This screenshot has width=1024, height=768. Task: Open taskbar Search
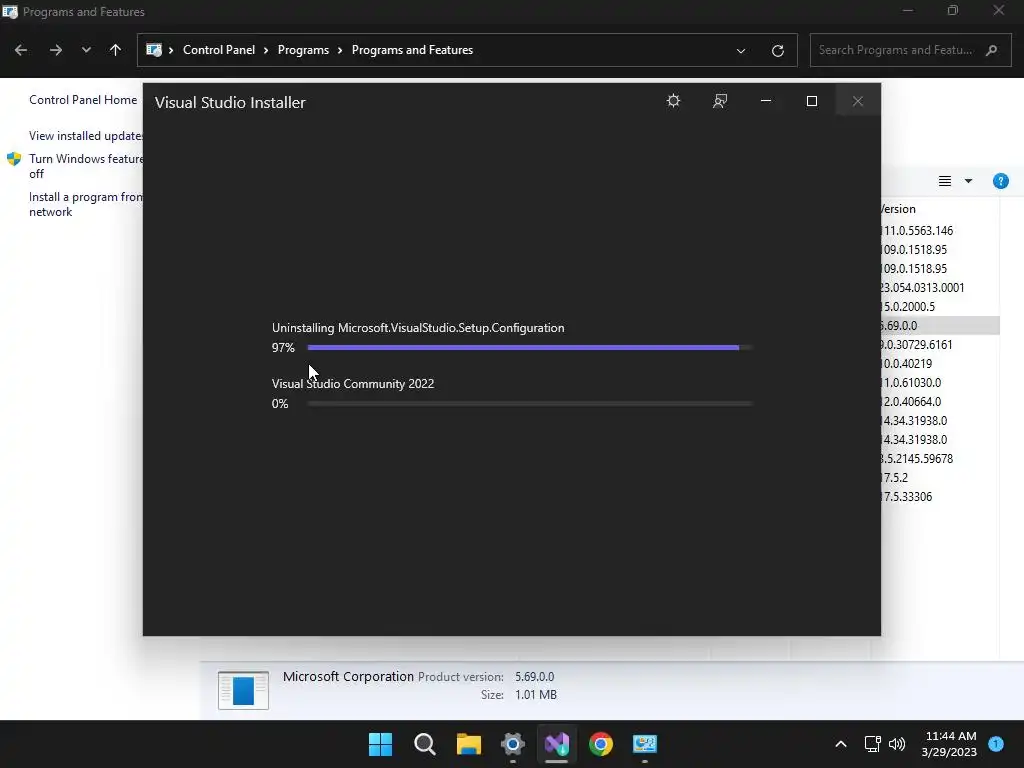[424, 744]
